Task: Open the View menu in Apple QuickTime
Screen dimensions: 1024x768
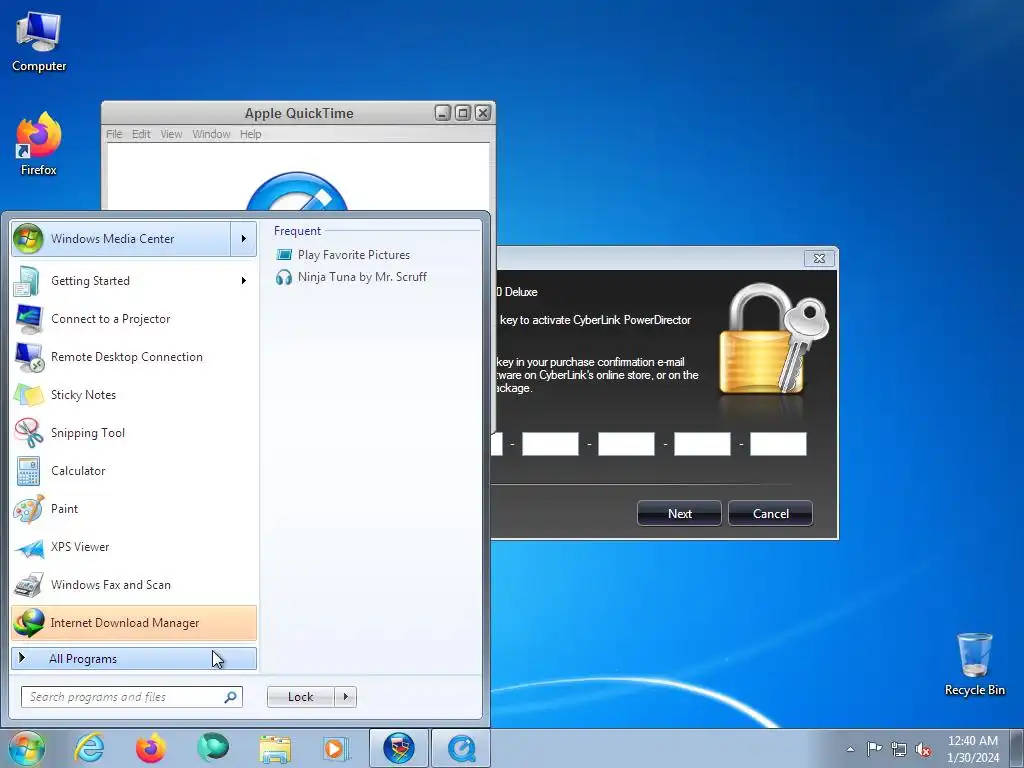Action: pyautogui.click(x=171, y=134)
